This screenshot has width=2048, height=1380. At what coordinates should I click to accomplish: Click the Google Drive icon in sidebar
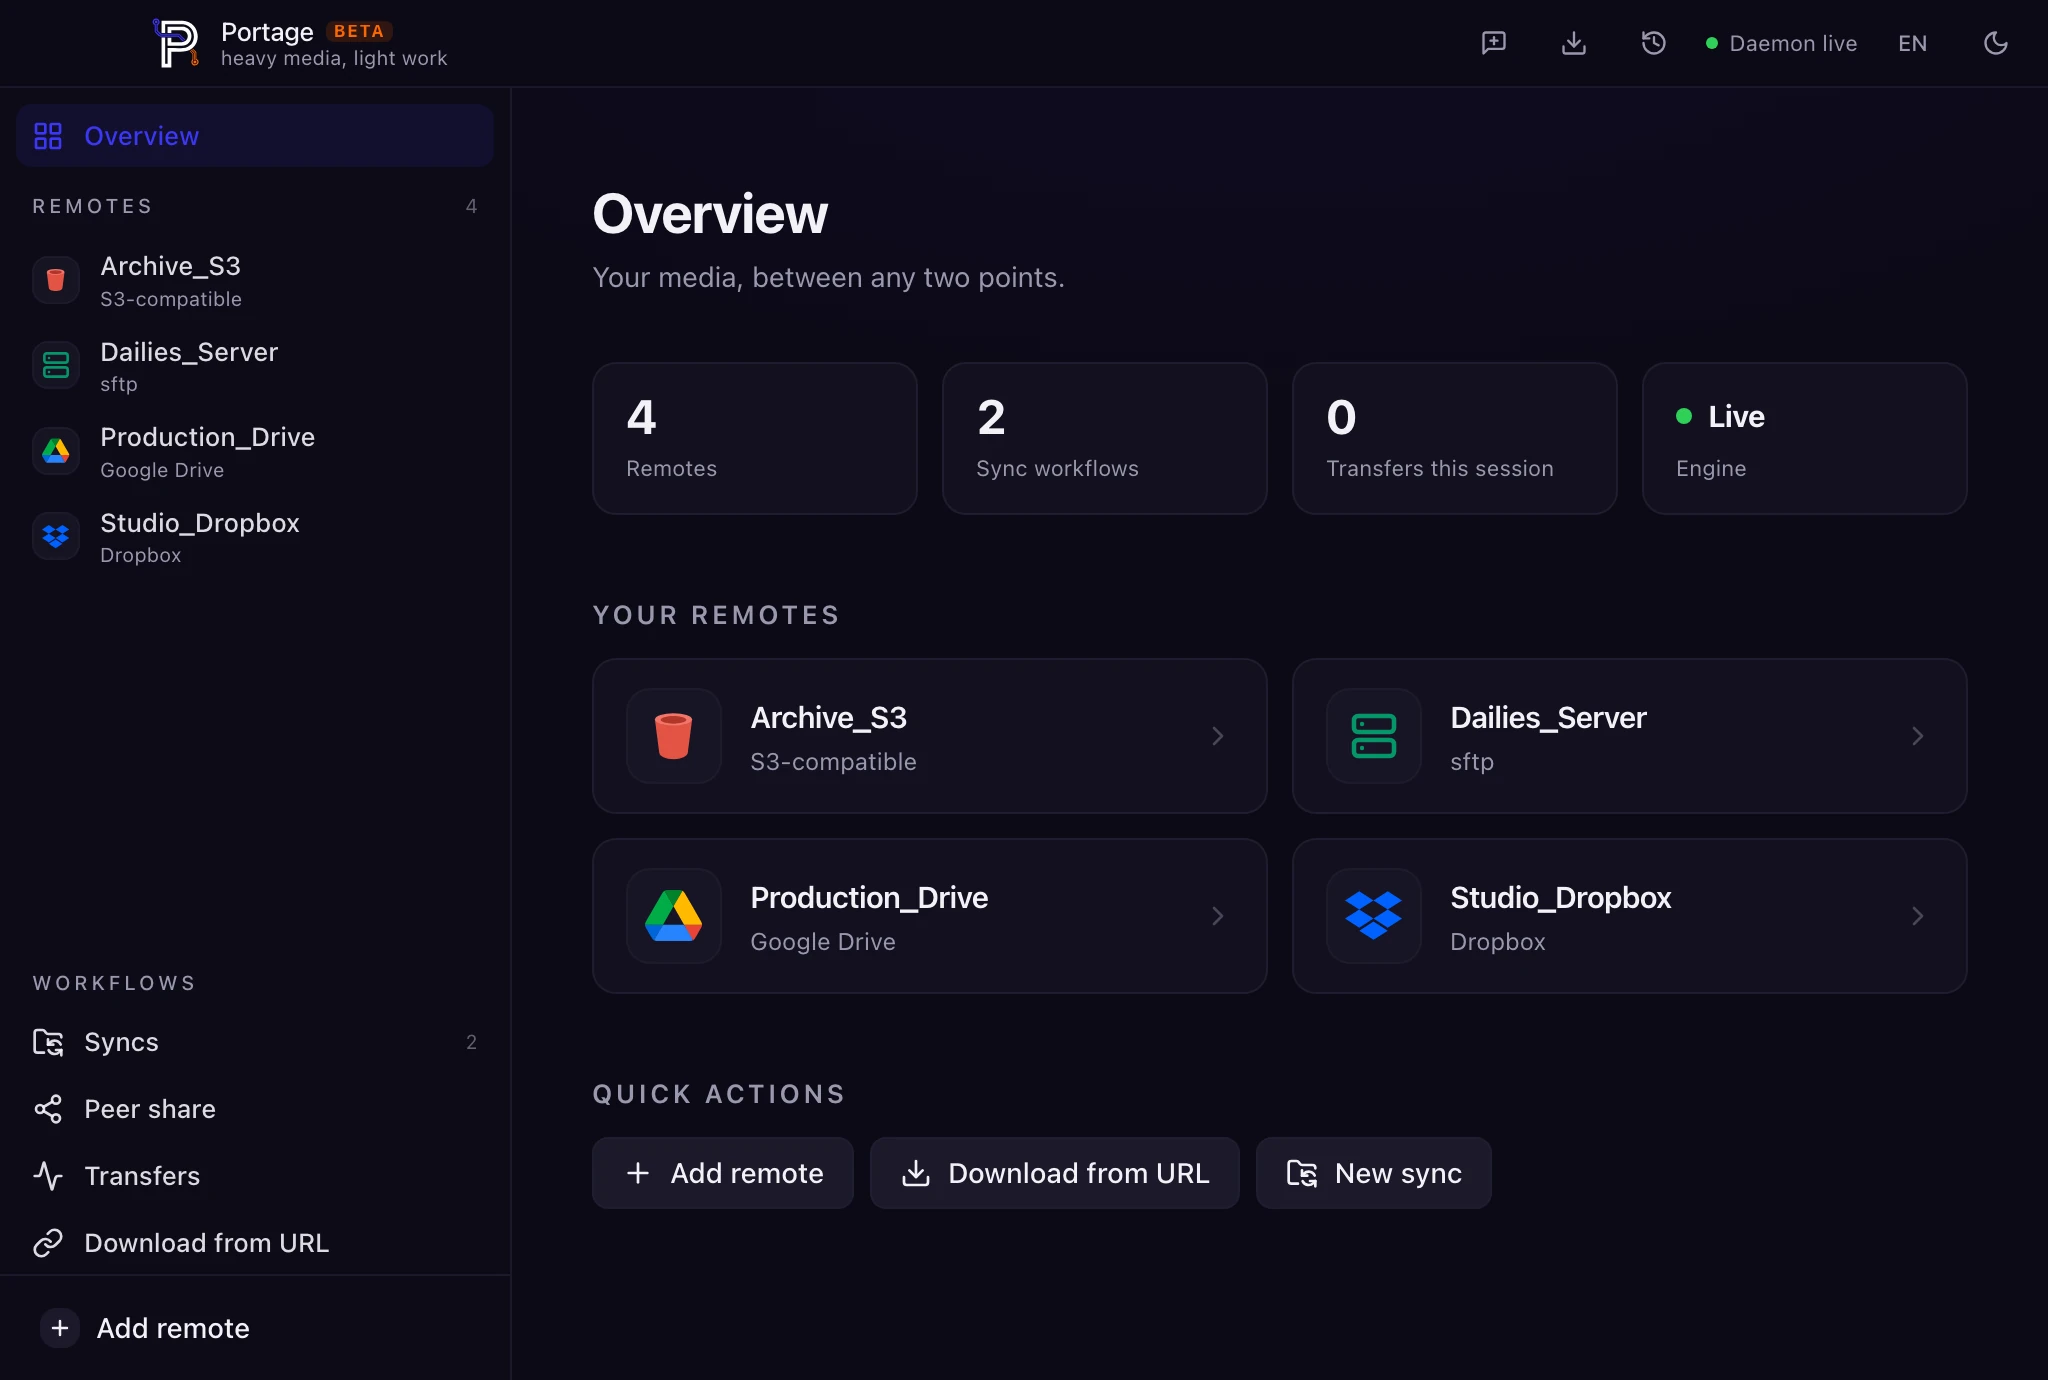coord(56,452)
